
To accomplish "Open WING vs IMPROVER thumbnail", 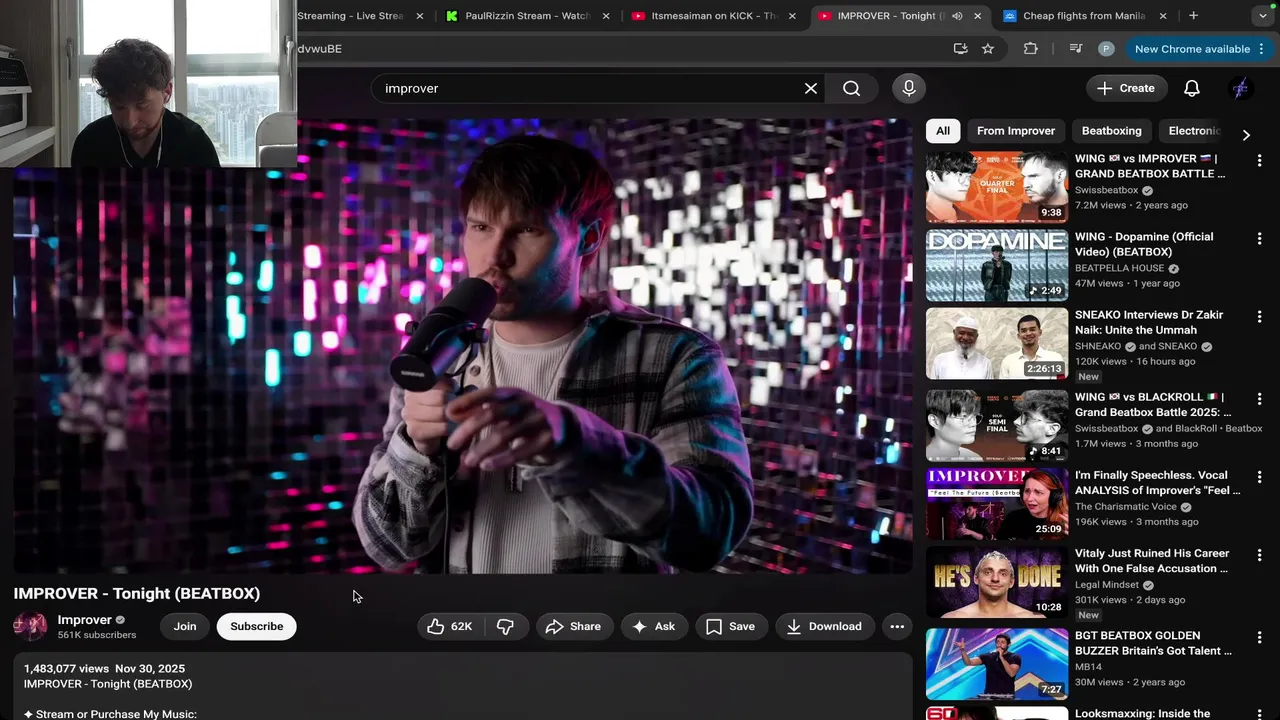I will click(x=996, y=187).
